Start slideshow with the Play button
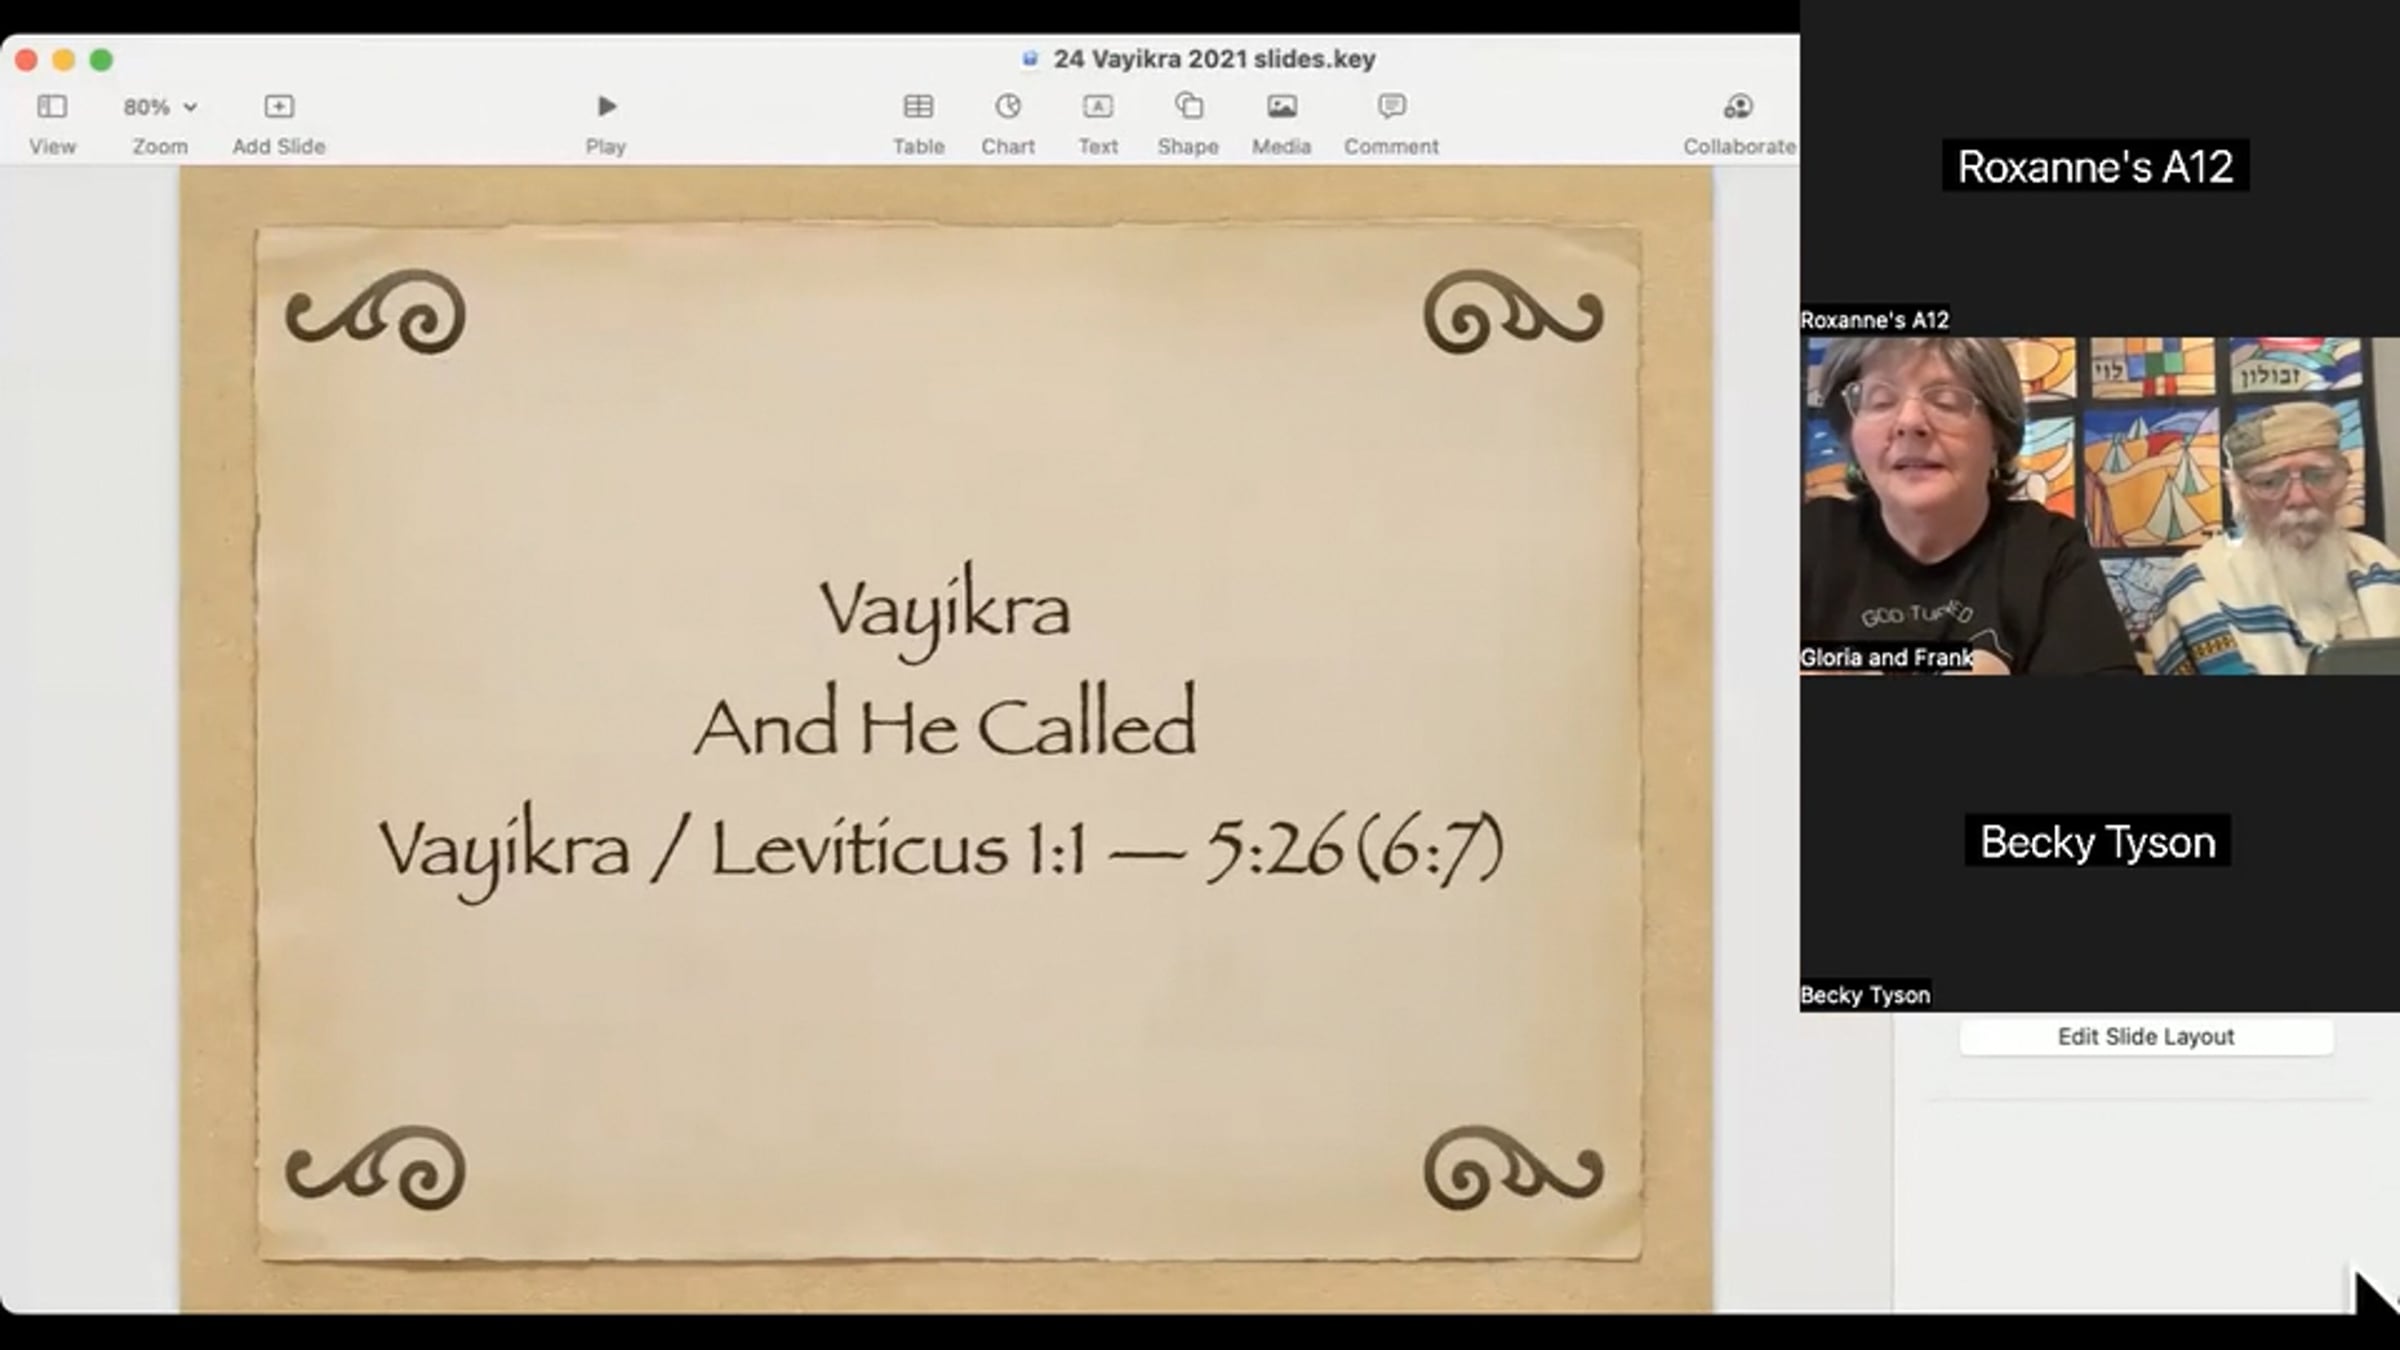 [606, 107]
